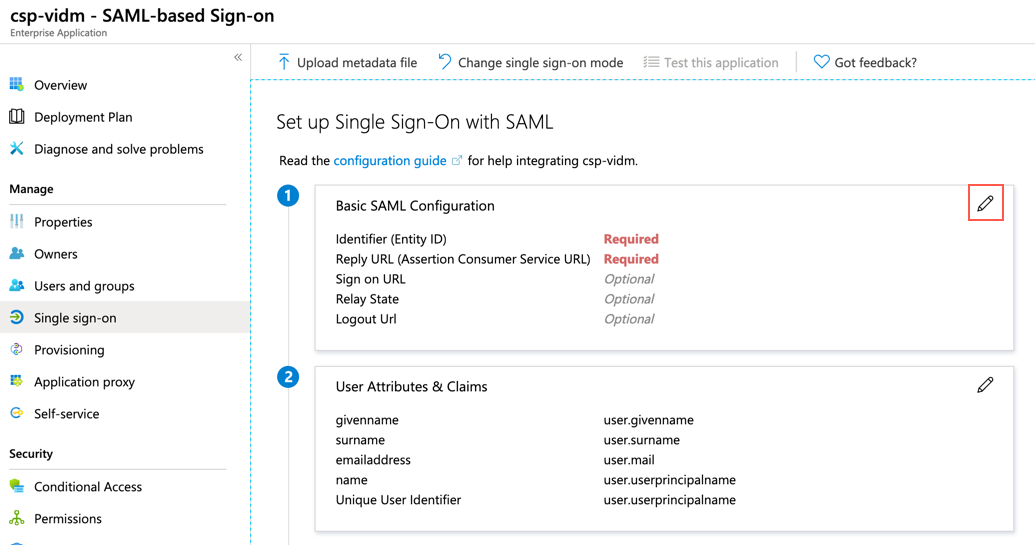Collapse the left sidebar with chevrons
Screen dimensions: 1035x545
(x=238, y=57)
